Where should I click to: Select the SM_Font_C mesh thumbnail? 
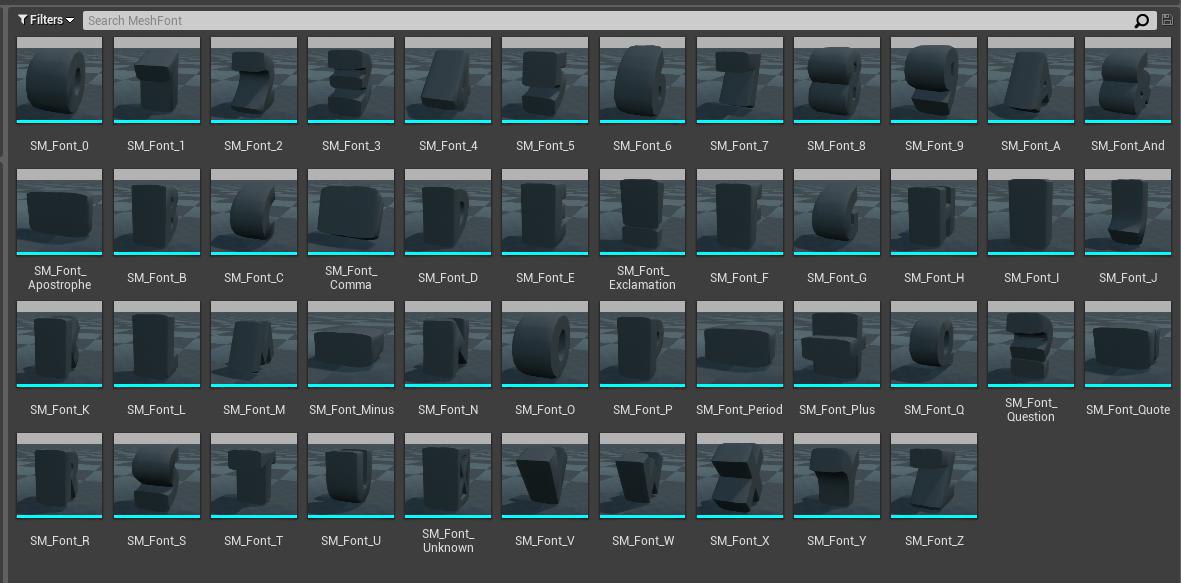(254, 212)
